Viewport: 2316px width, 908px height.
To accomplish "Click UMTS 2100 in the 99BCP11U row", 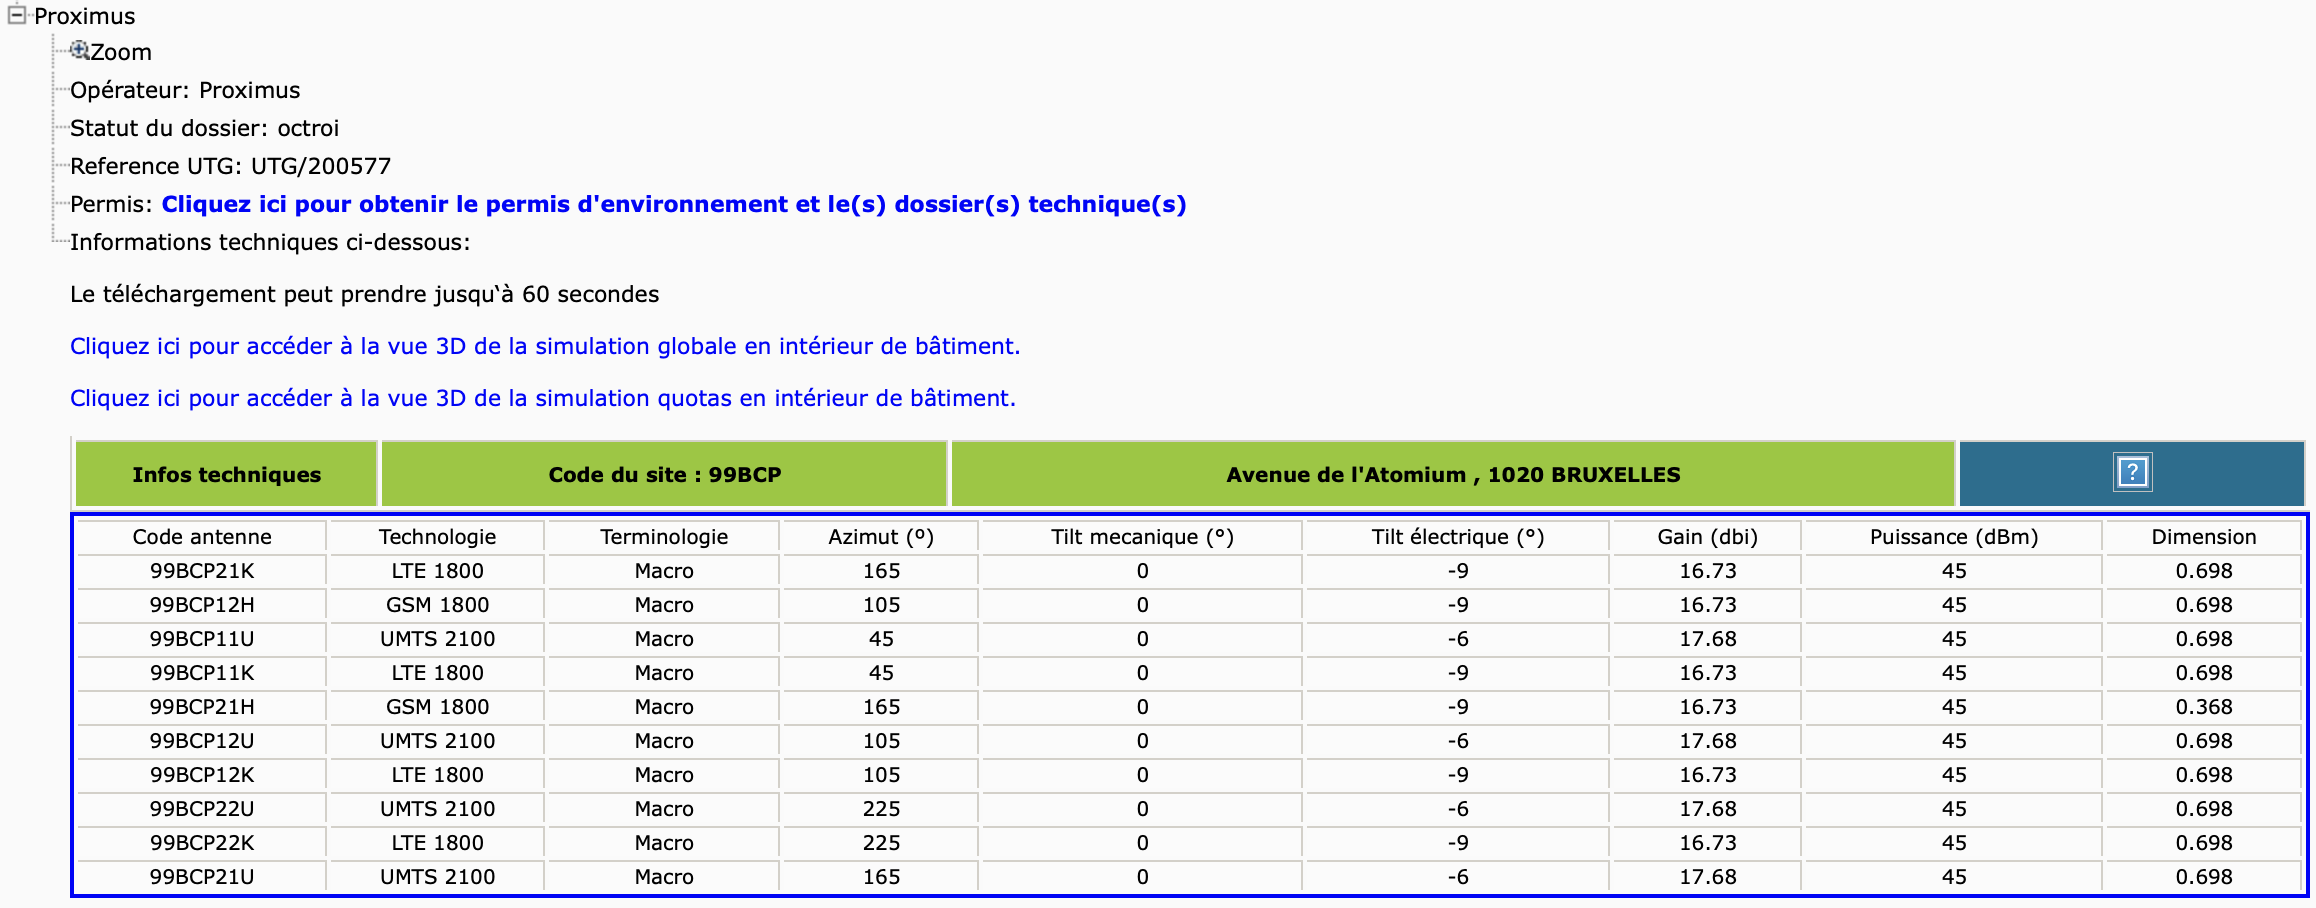I will [x=437, y=639].
